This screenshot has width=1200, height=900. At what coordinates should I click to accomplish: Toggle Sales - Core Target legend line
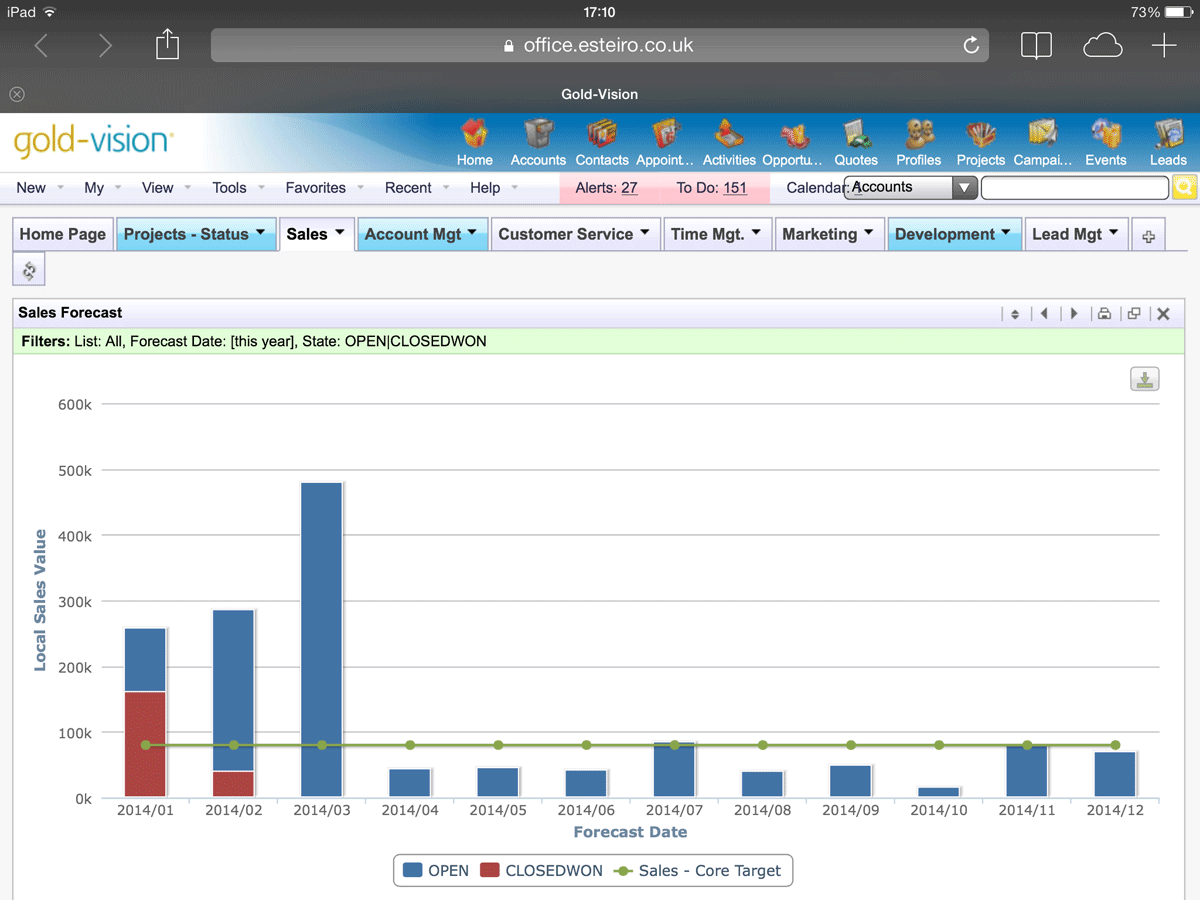tap(697, 871)
